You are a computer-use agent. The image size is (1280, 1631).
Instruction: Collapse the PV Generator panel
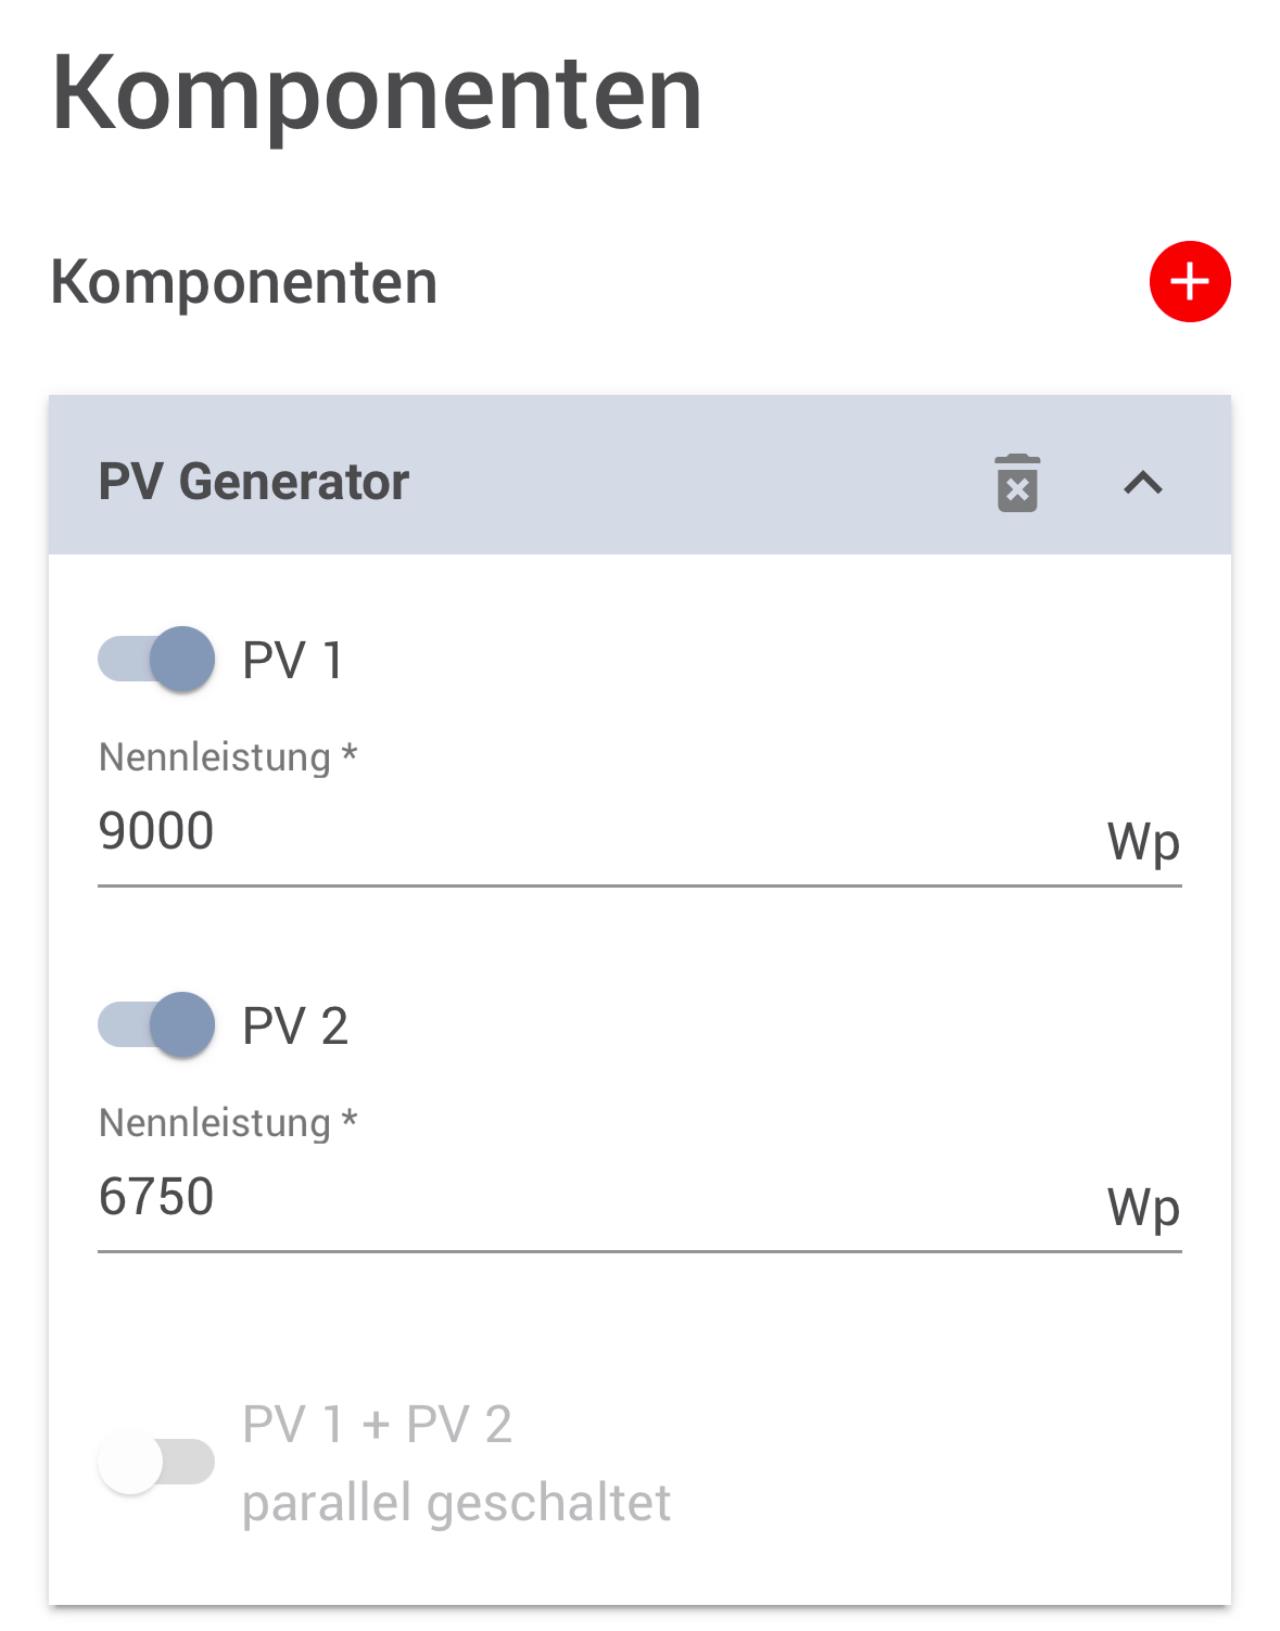pyautogui.click(x=1142, y=483)
